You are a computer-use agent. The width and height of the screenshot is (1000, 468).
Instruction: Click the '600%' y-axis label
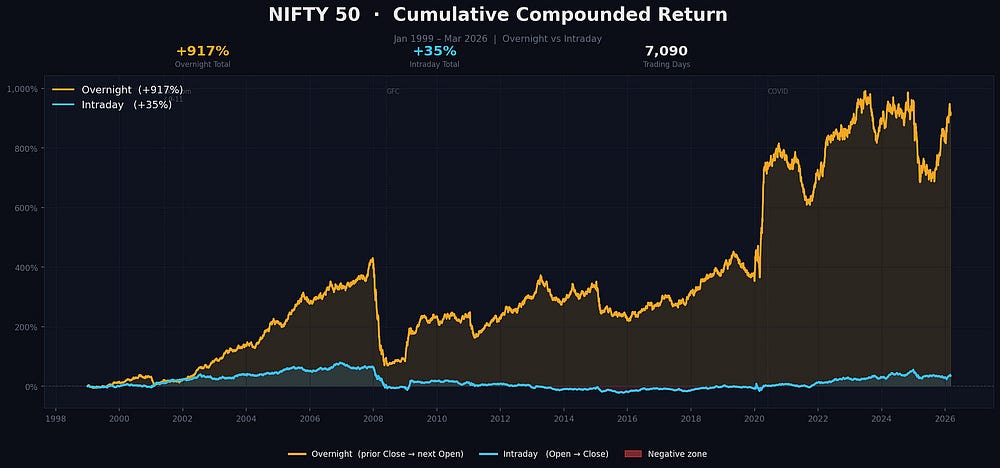(x=26, y=208)
